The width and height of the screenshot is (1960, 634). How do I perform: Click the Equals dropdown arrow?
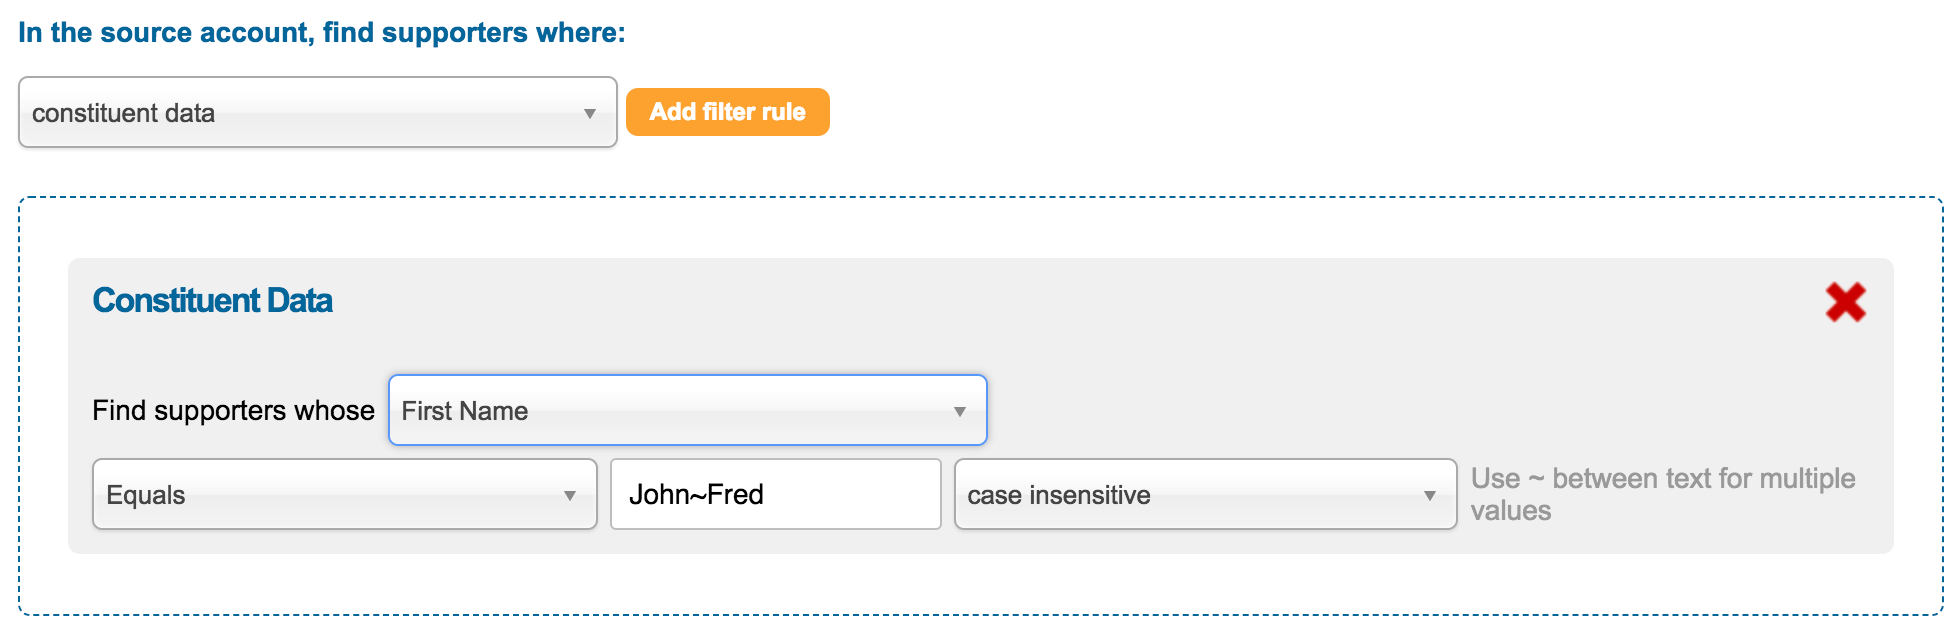[x=570, y=495]
